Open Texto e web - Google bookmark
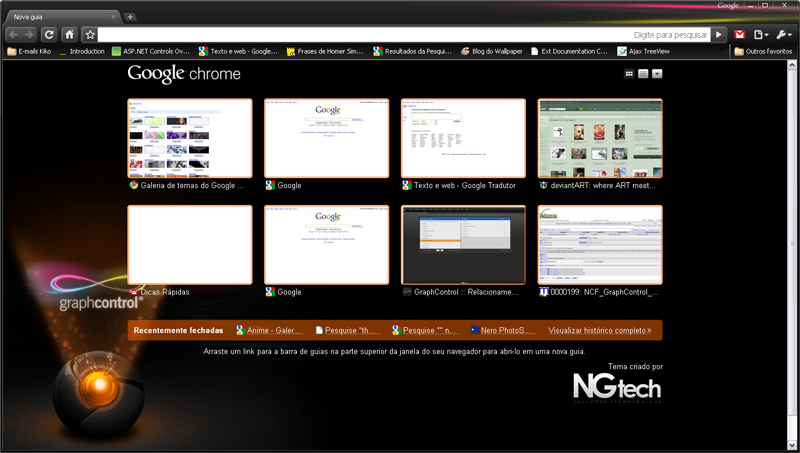 pyautogui.click(x=238, y=51)
